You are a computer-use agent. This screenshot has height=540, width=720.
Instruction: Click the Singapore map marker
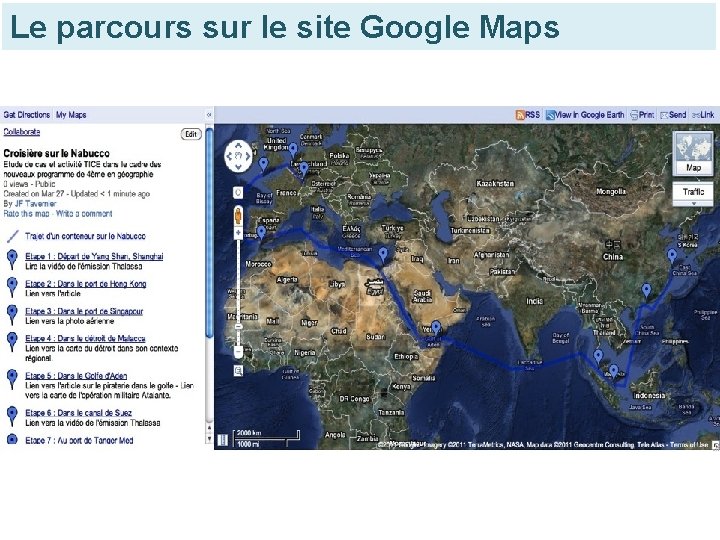pos(614,371)
